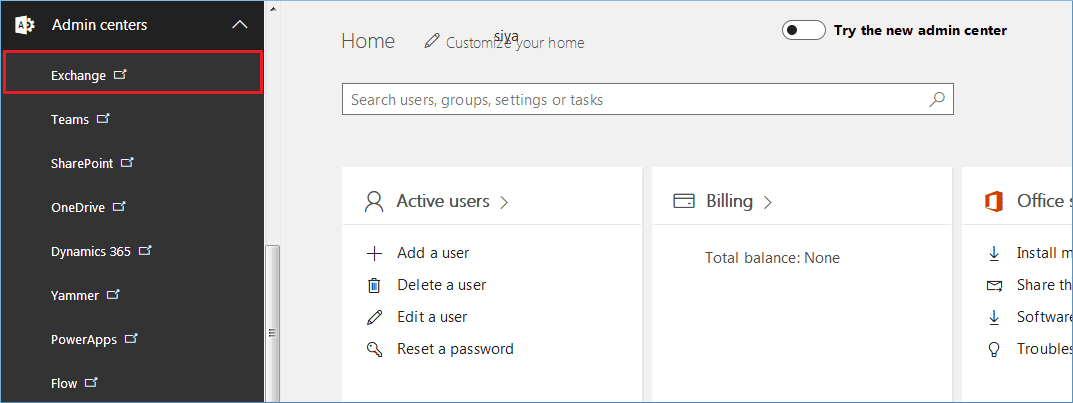This screenshot has width=1073, height=403.
Task: Open the PowerApps admin center
Action: pyautogui.click(x=83, y=339)
